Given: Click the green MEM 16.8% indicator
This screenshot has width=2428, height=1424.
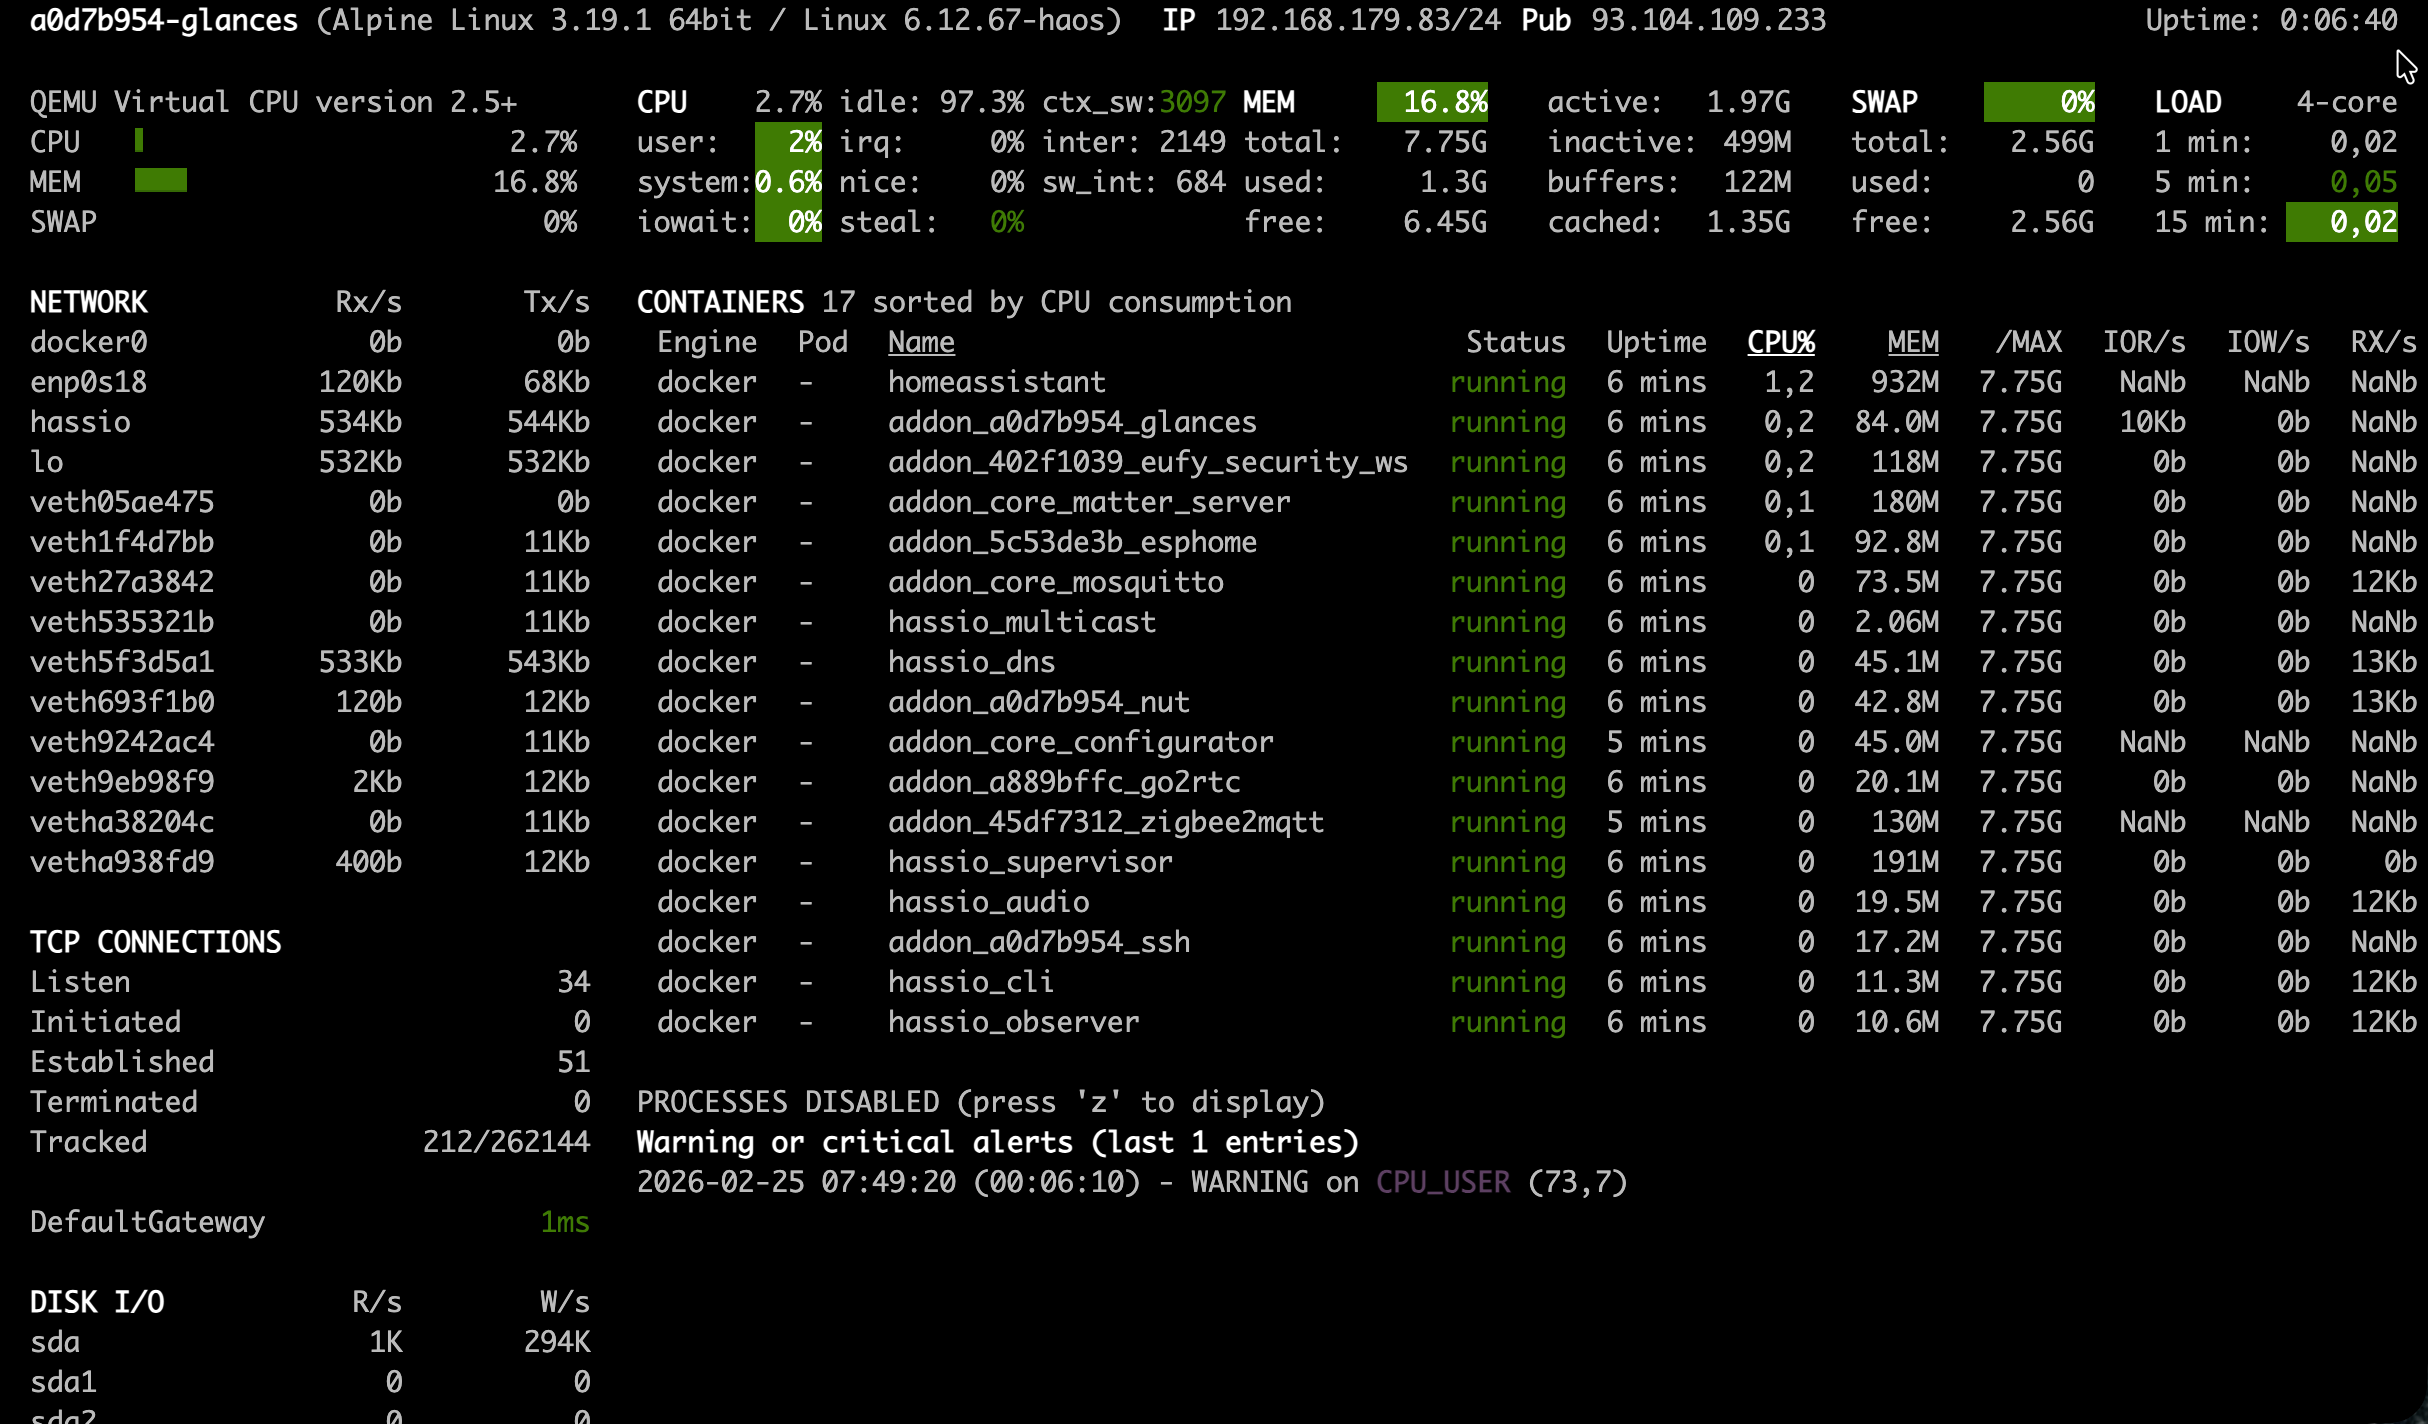Looking at the screenshot, I should tap(1432, 102).
